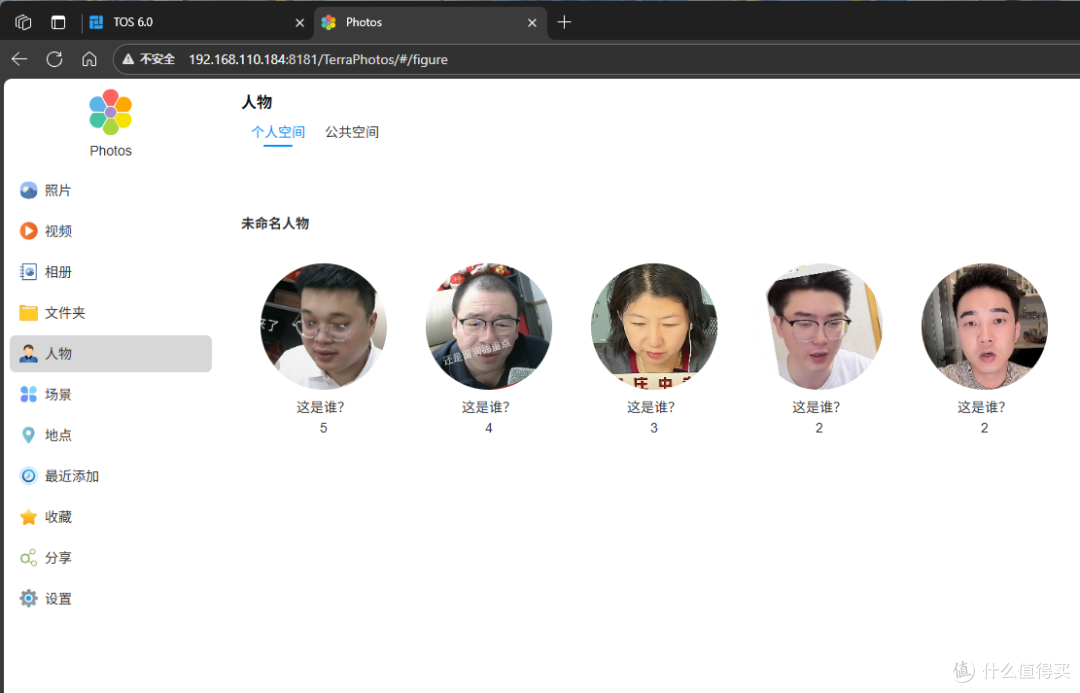
Task: Open the person thumbnail with 5 photos
Action: pyautogui.click(x=323, y=326)
